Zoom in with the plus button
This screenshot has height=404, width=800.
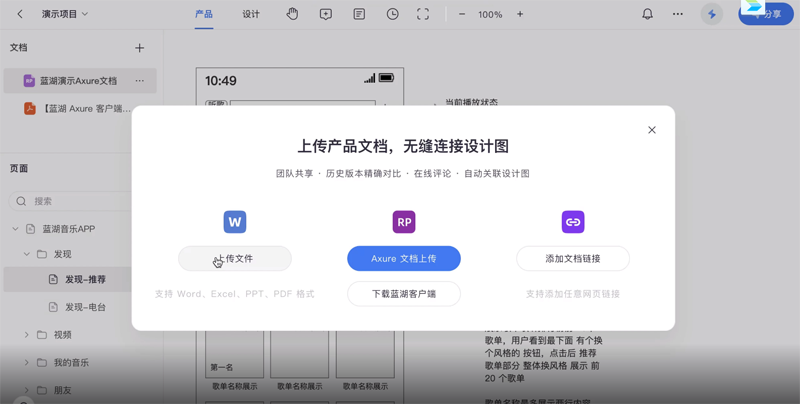(x=520, y=14)
